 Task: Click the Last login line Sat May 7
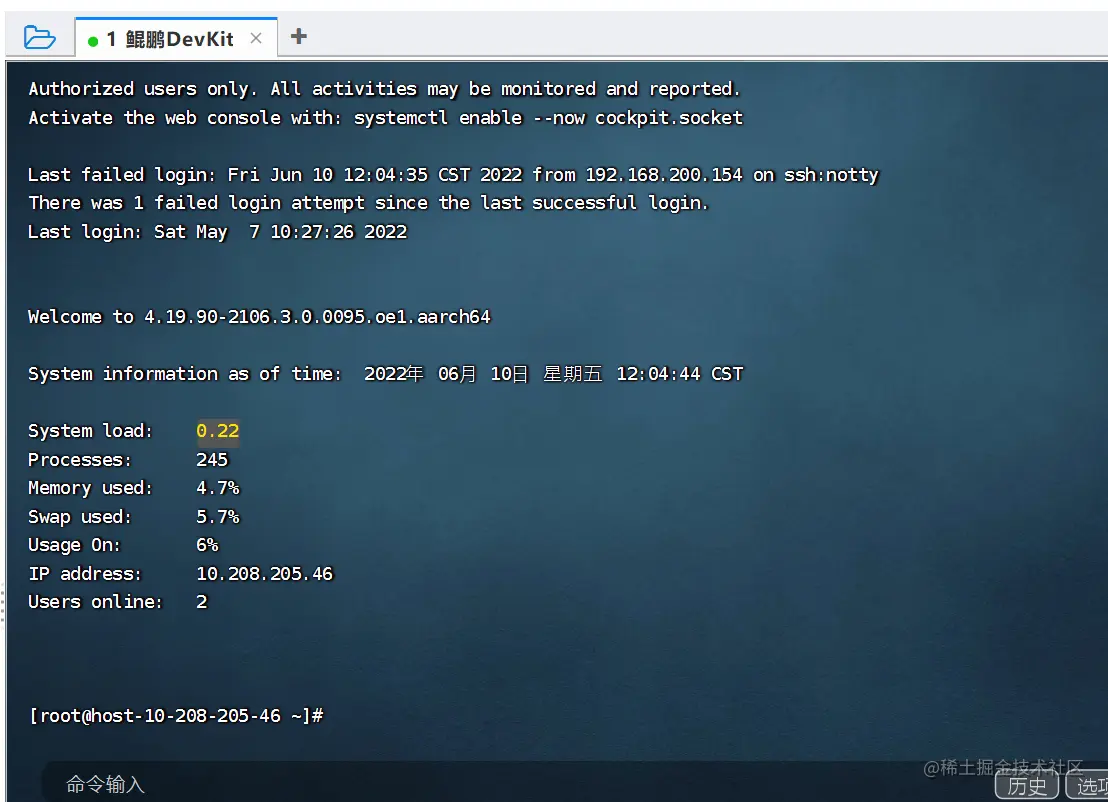(x=218, y=232)
